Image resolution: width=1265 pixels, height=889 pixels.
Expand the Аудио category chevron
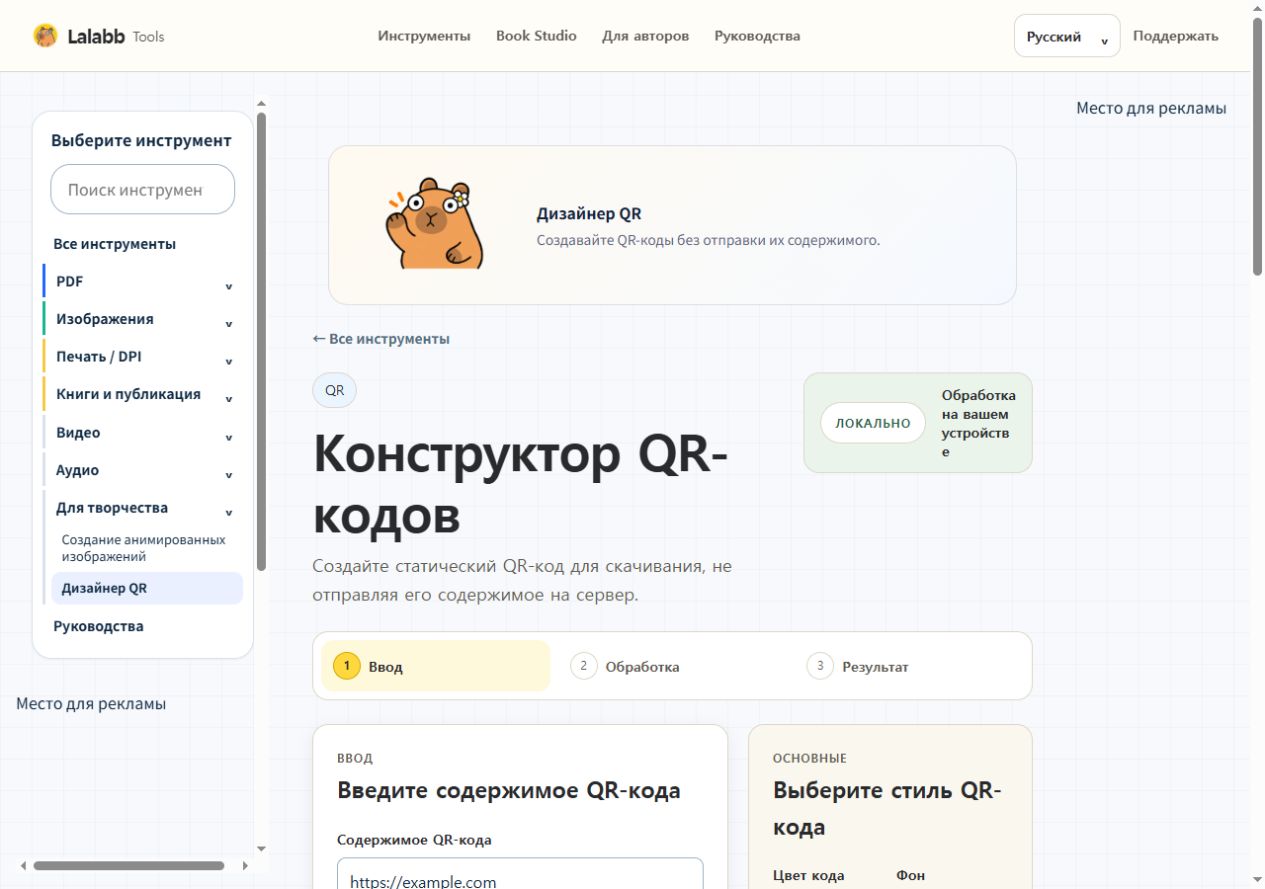pos(229,475)
